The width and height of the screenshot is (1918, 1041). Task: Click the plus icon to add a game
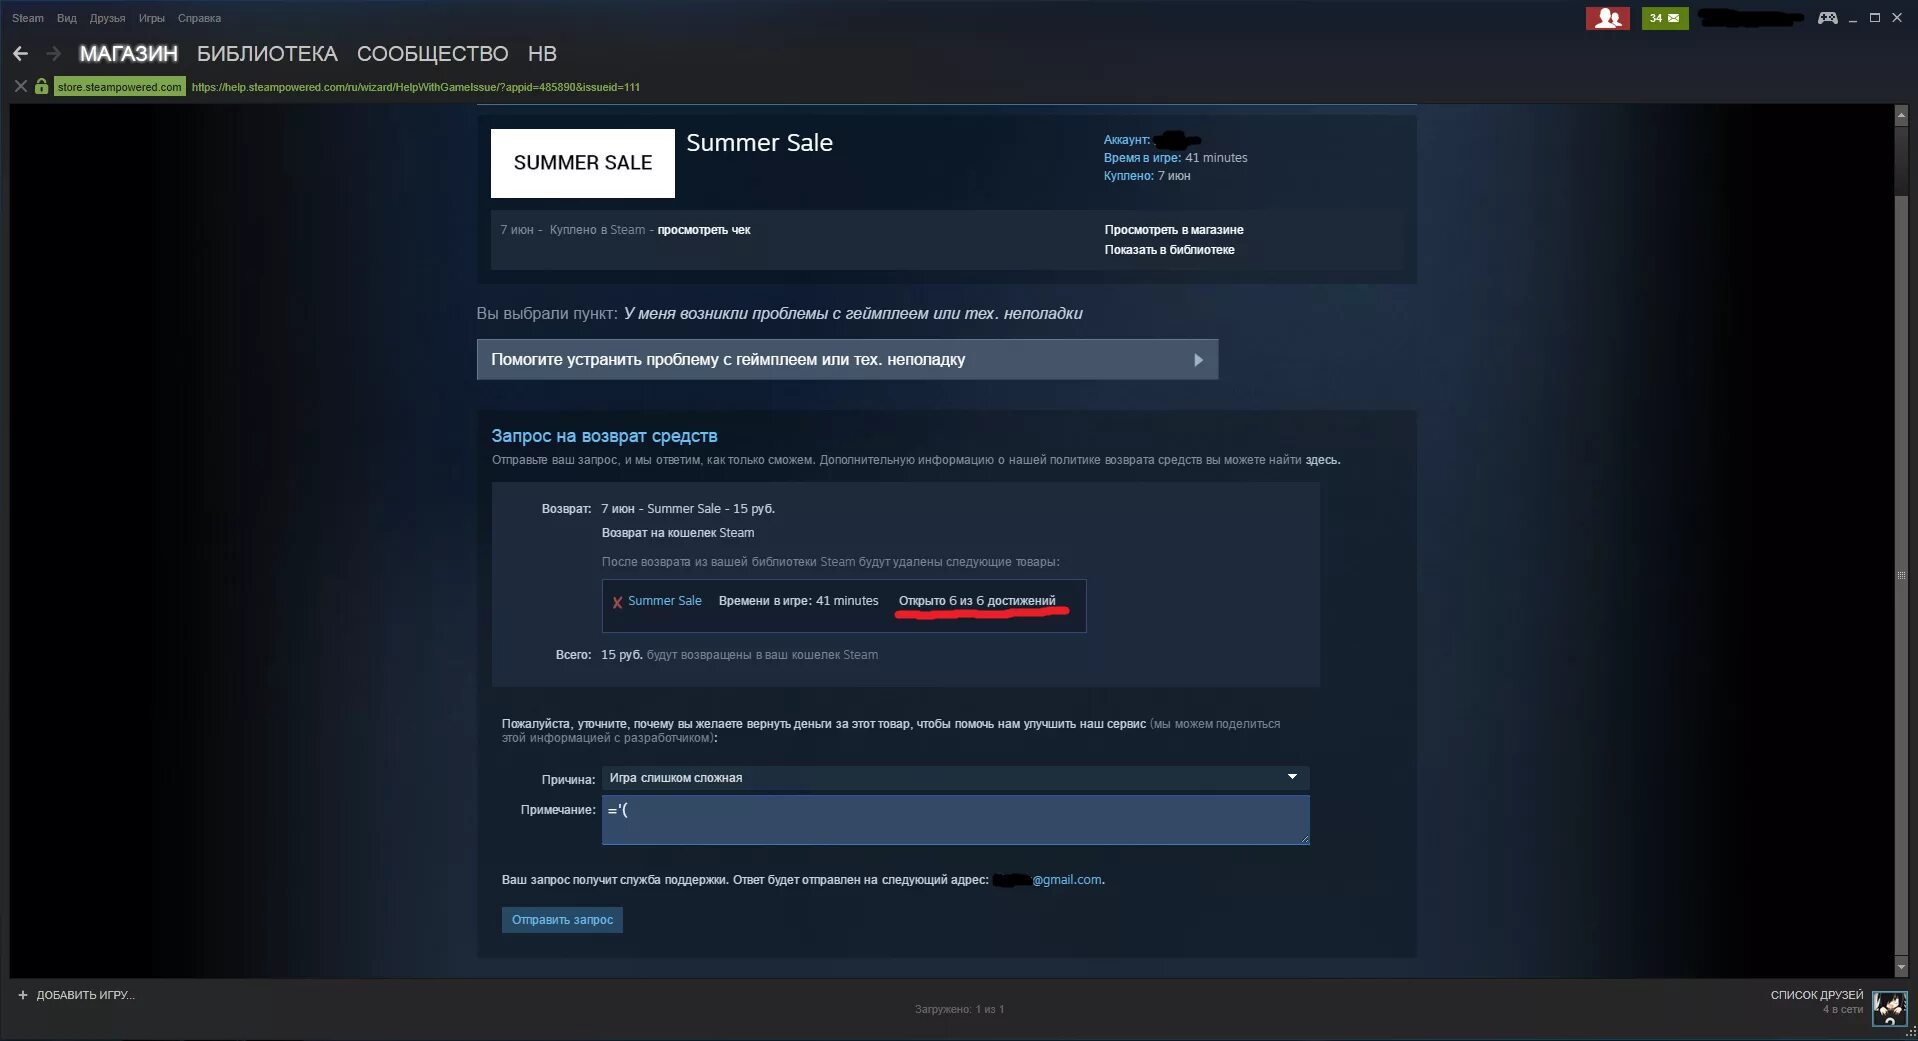23,995
